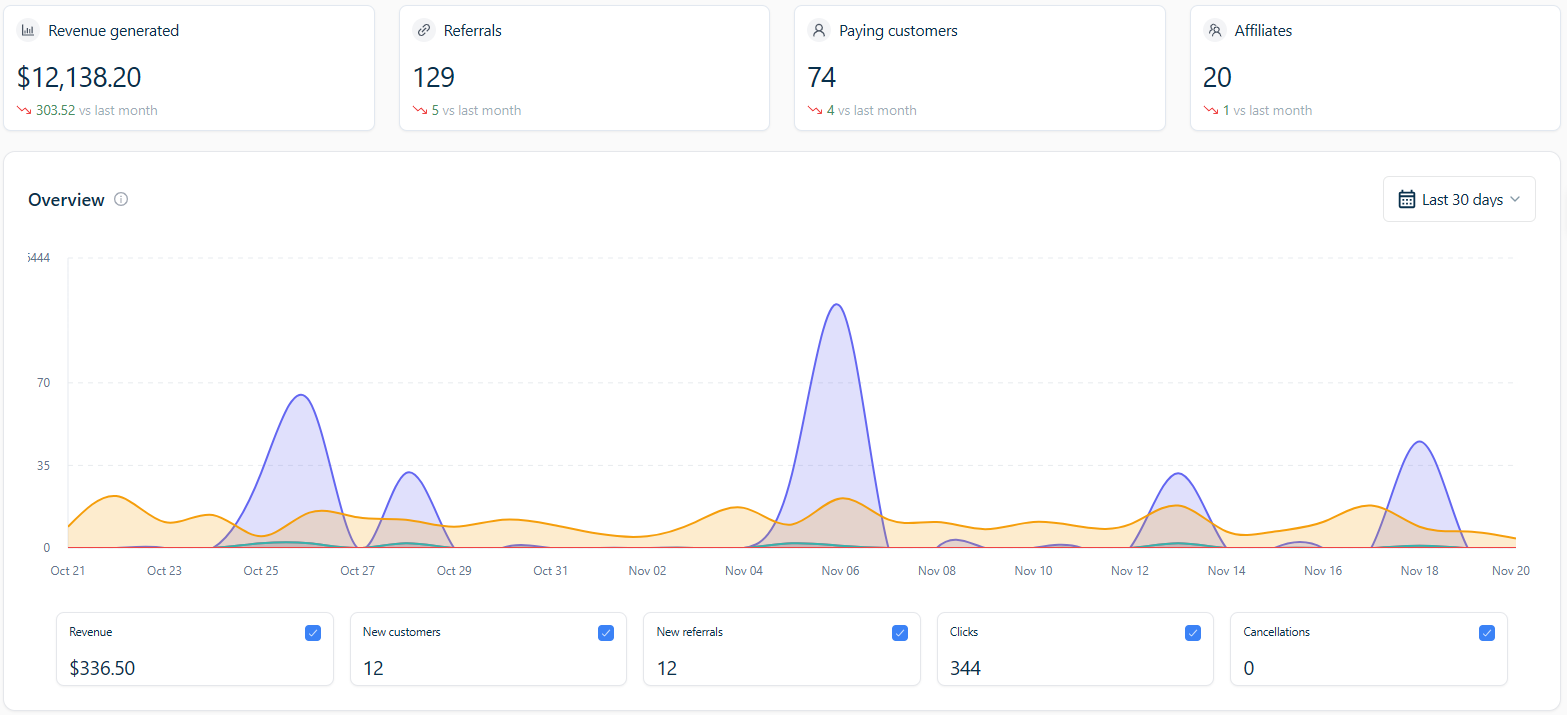The width and height of the screenshot is (1567, 715).
Task: Click the Revenue generated bar chart icon
Action: click(x=28, y=31)
